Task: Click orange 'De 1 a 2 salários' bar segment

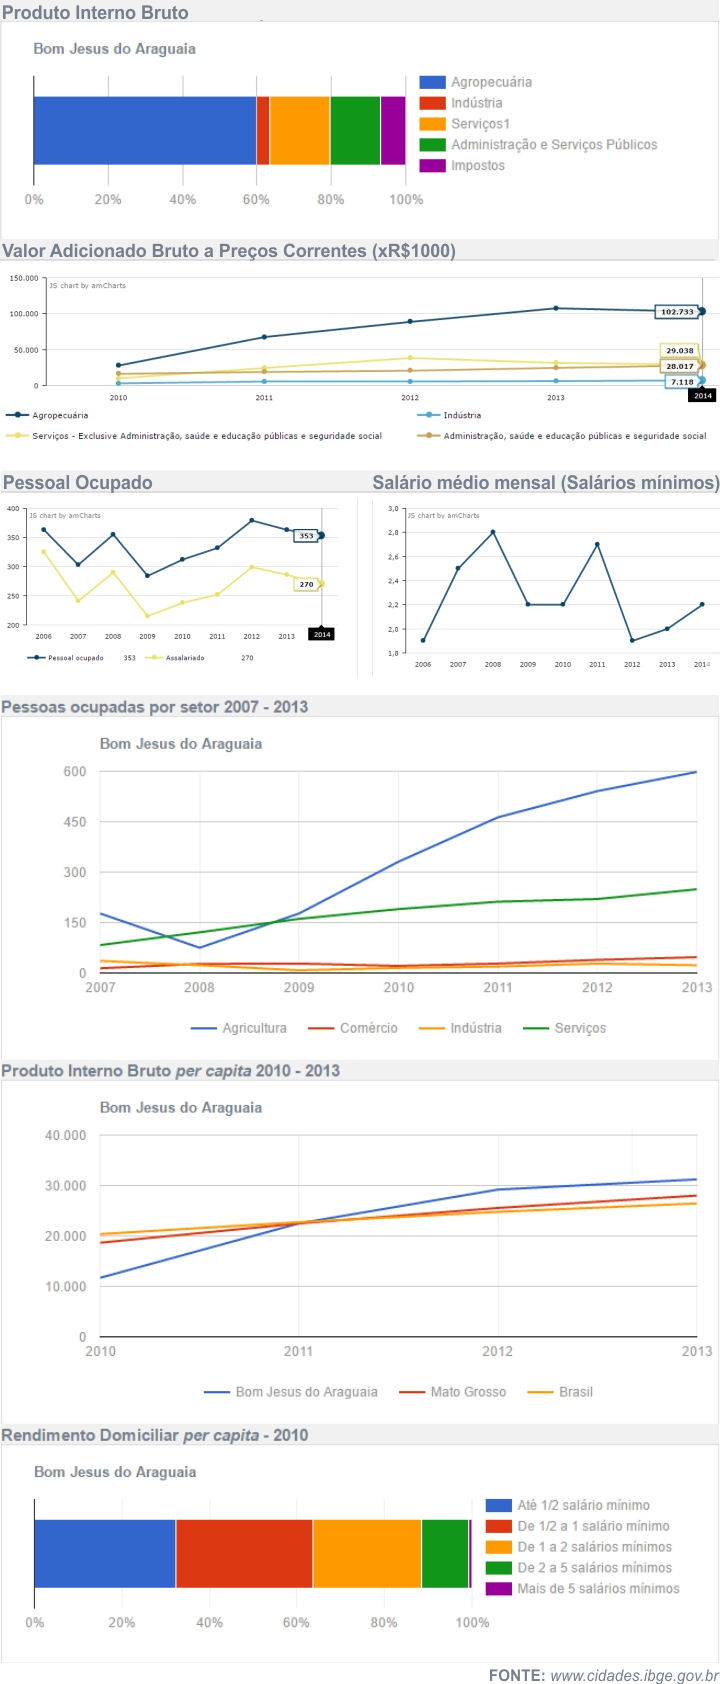Action: point(366,1553)
